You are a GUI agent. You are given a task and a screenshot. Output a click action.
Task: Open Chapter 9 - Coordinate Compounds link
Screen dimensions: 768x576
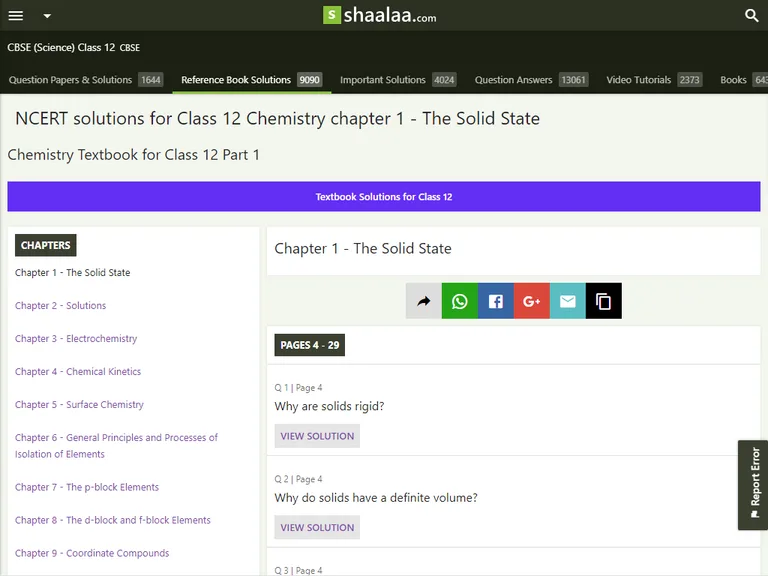click(x=92, y=553)
